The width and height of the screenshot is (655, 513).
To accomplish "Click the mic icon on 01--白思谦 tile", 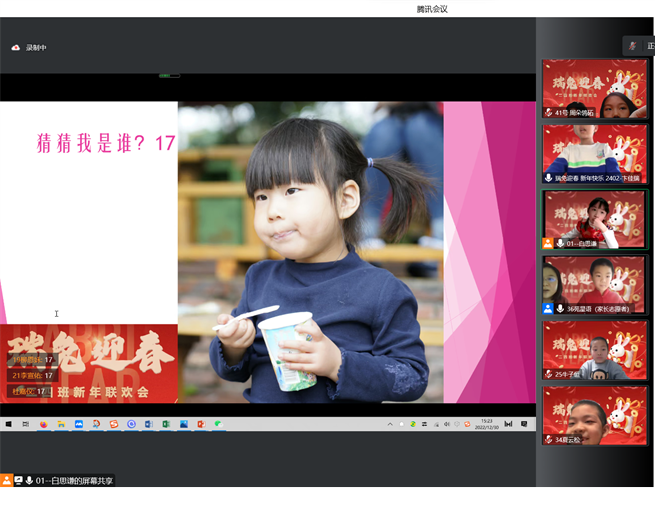I will (x=560, y=243).
